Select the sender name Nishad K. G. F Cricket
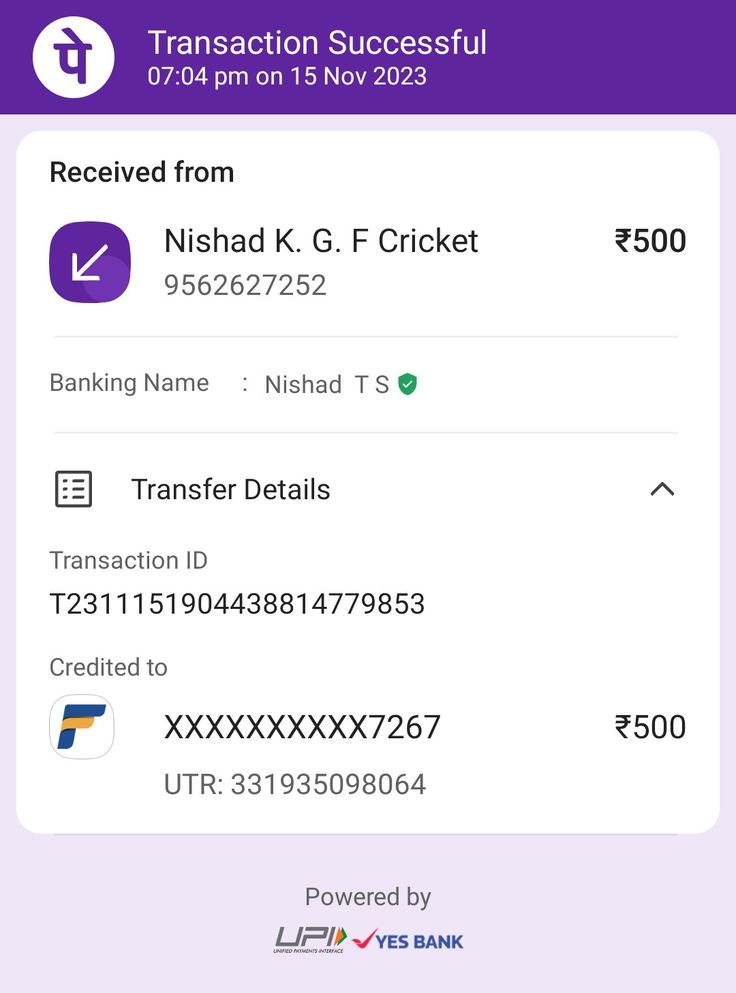The image size is (736, 993). 321,241
